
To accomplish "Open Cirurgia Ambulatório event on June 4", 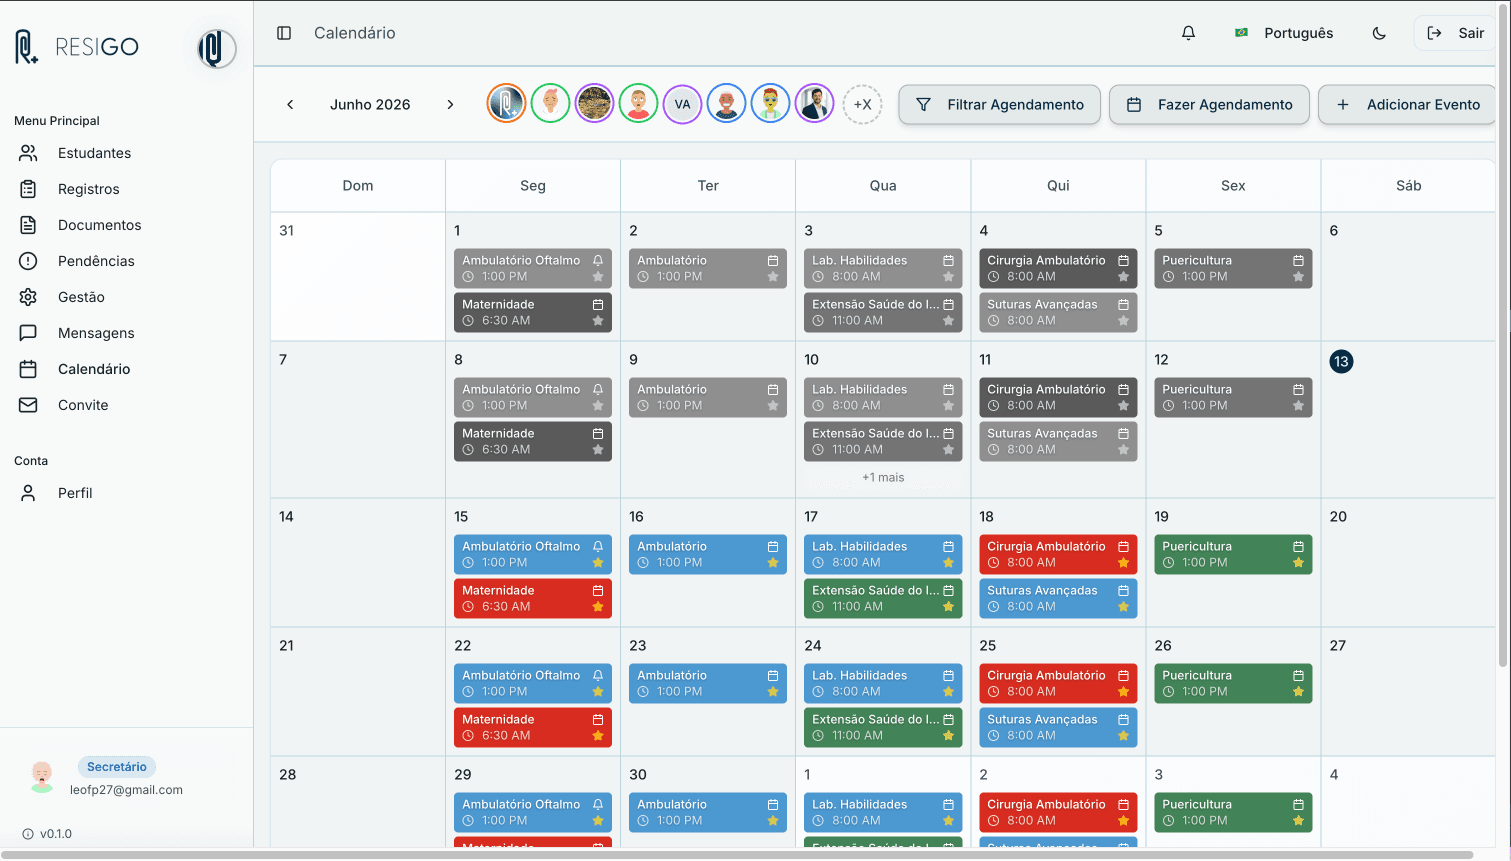I will (1058, 268).
